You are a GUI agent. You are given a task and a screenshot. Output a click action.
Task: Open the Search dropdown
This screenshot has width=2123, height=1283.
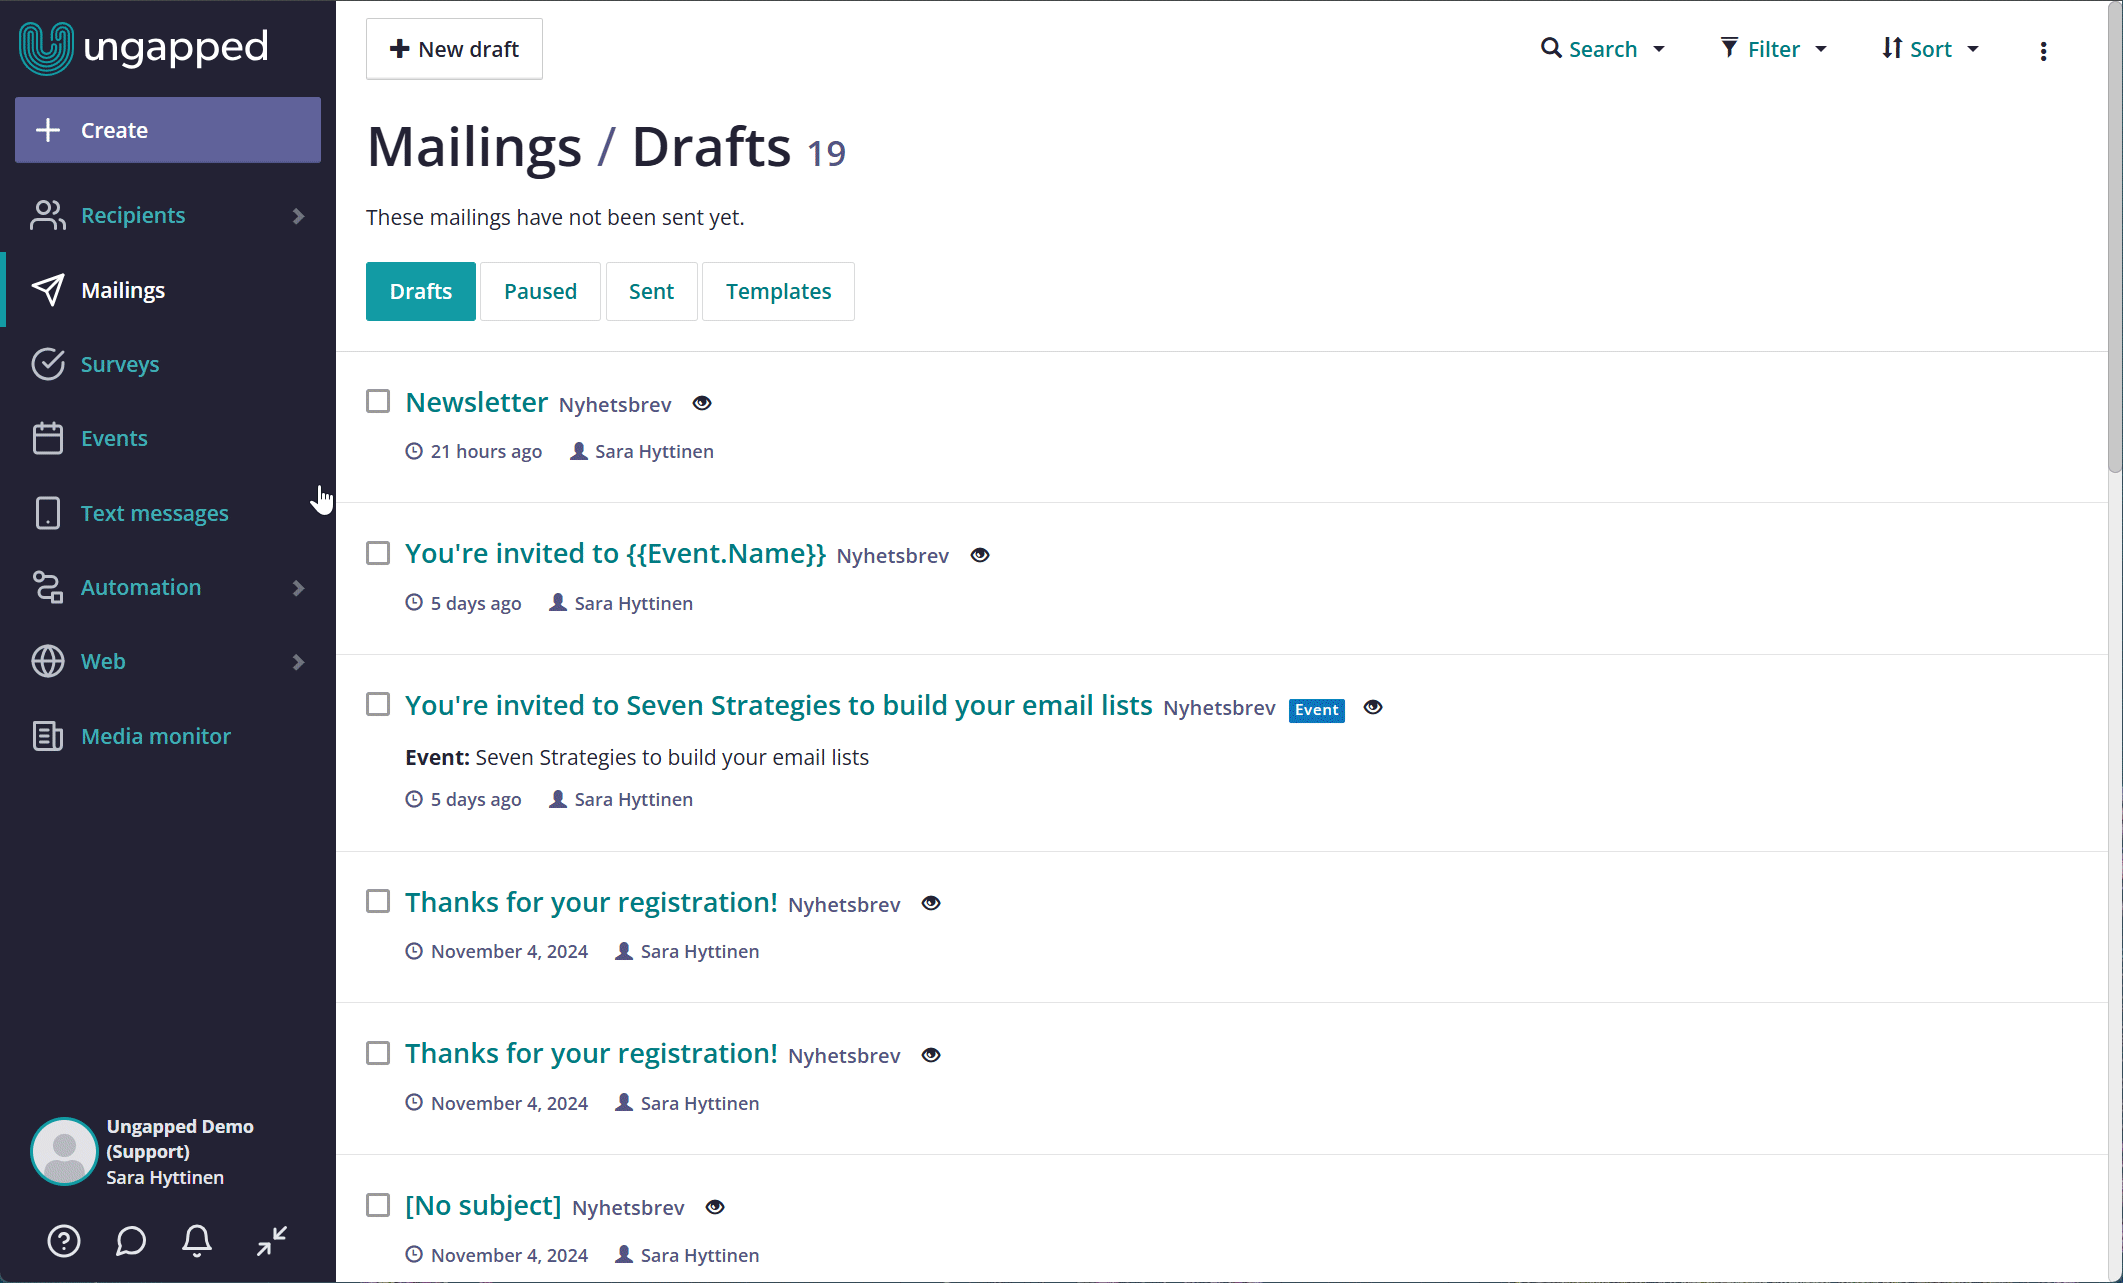tap(1603, 49)
